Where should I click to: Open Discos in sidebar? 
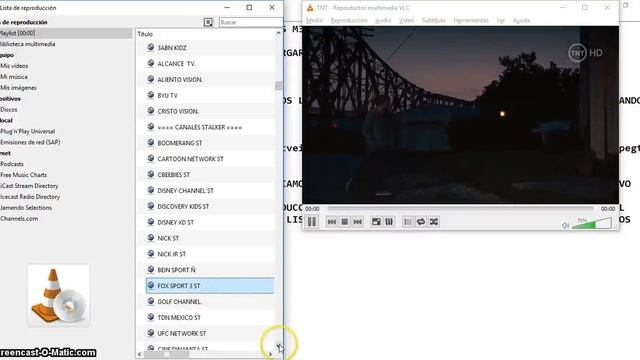[x=9, y=109]
